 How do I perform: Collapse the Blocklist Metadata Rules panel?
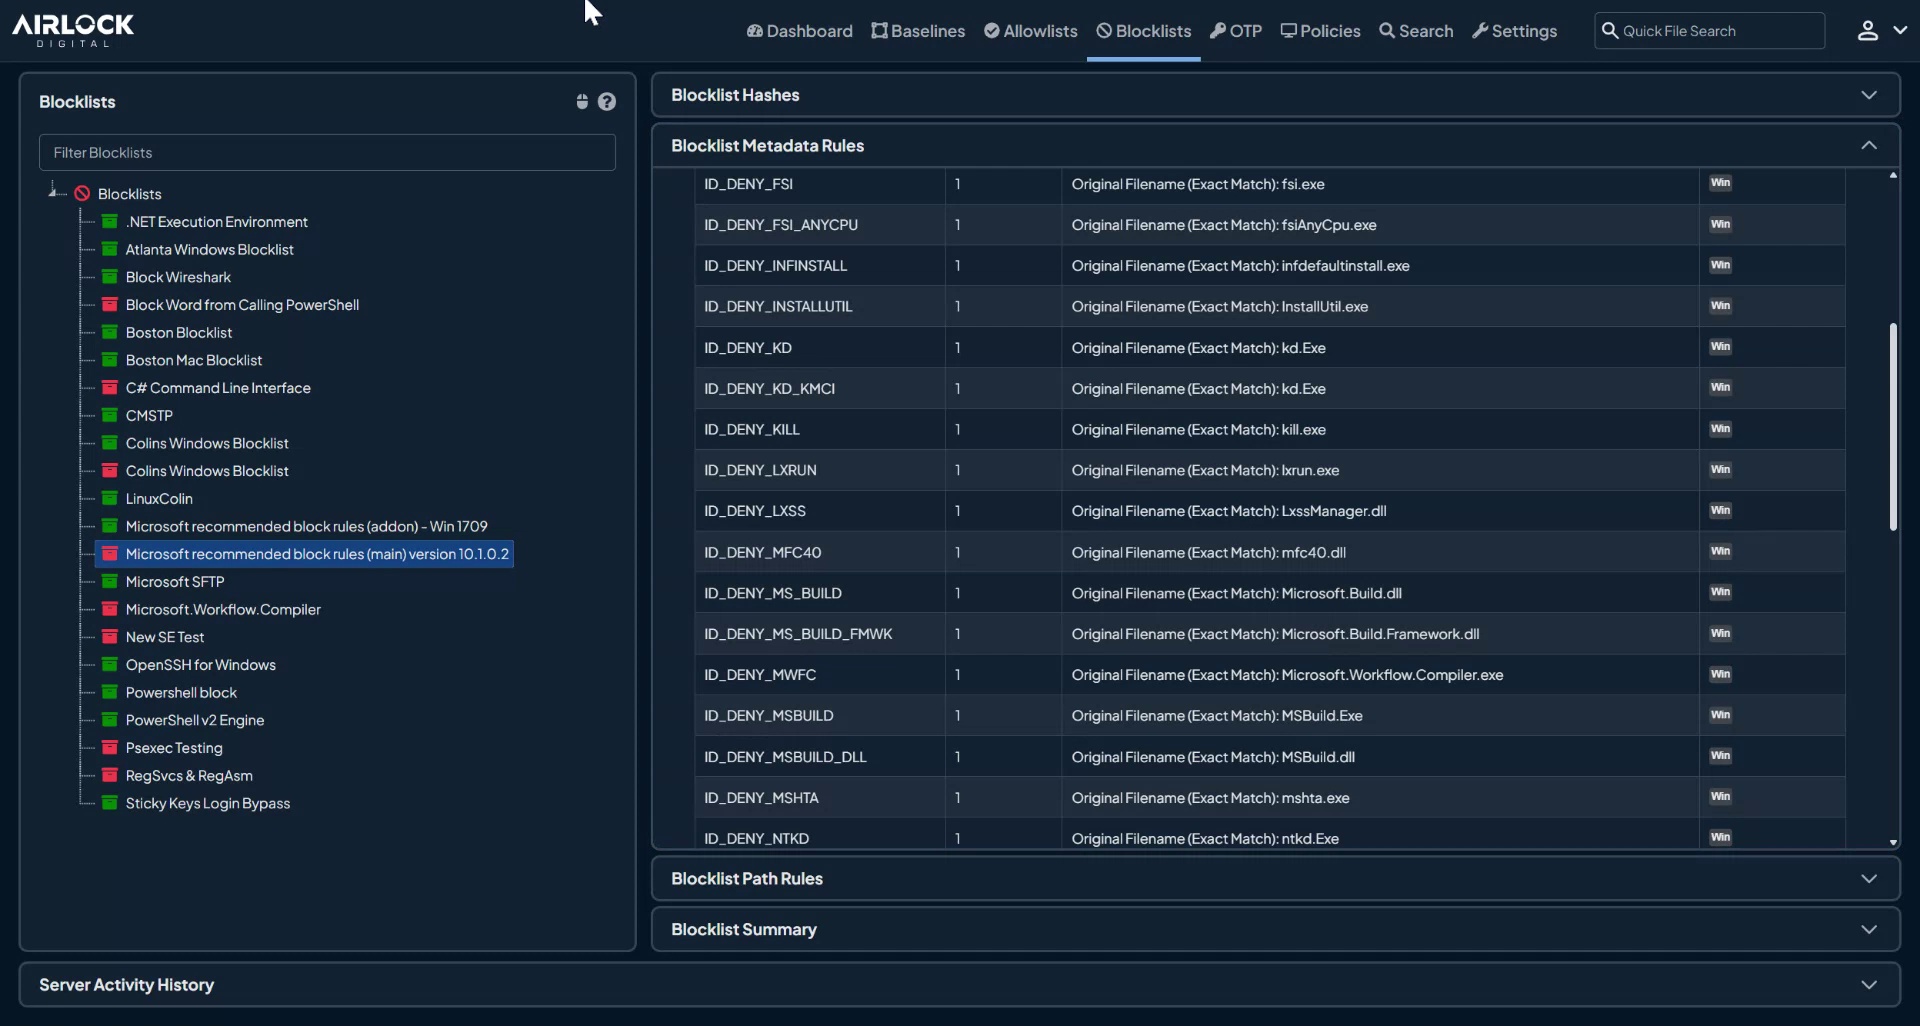pos(1869,145)
